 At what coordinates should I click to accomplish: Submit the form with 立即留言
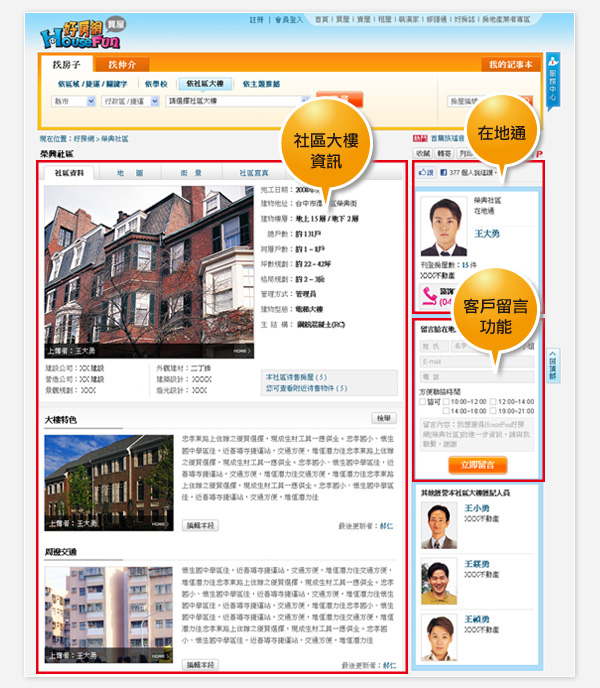(478, 465)
